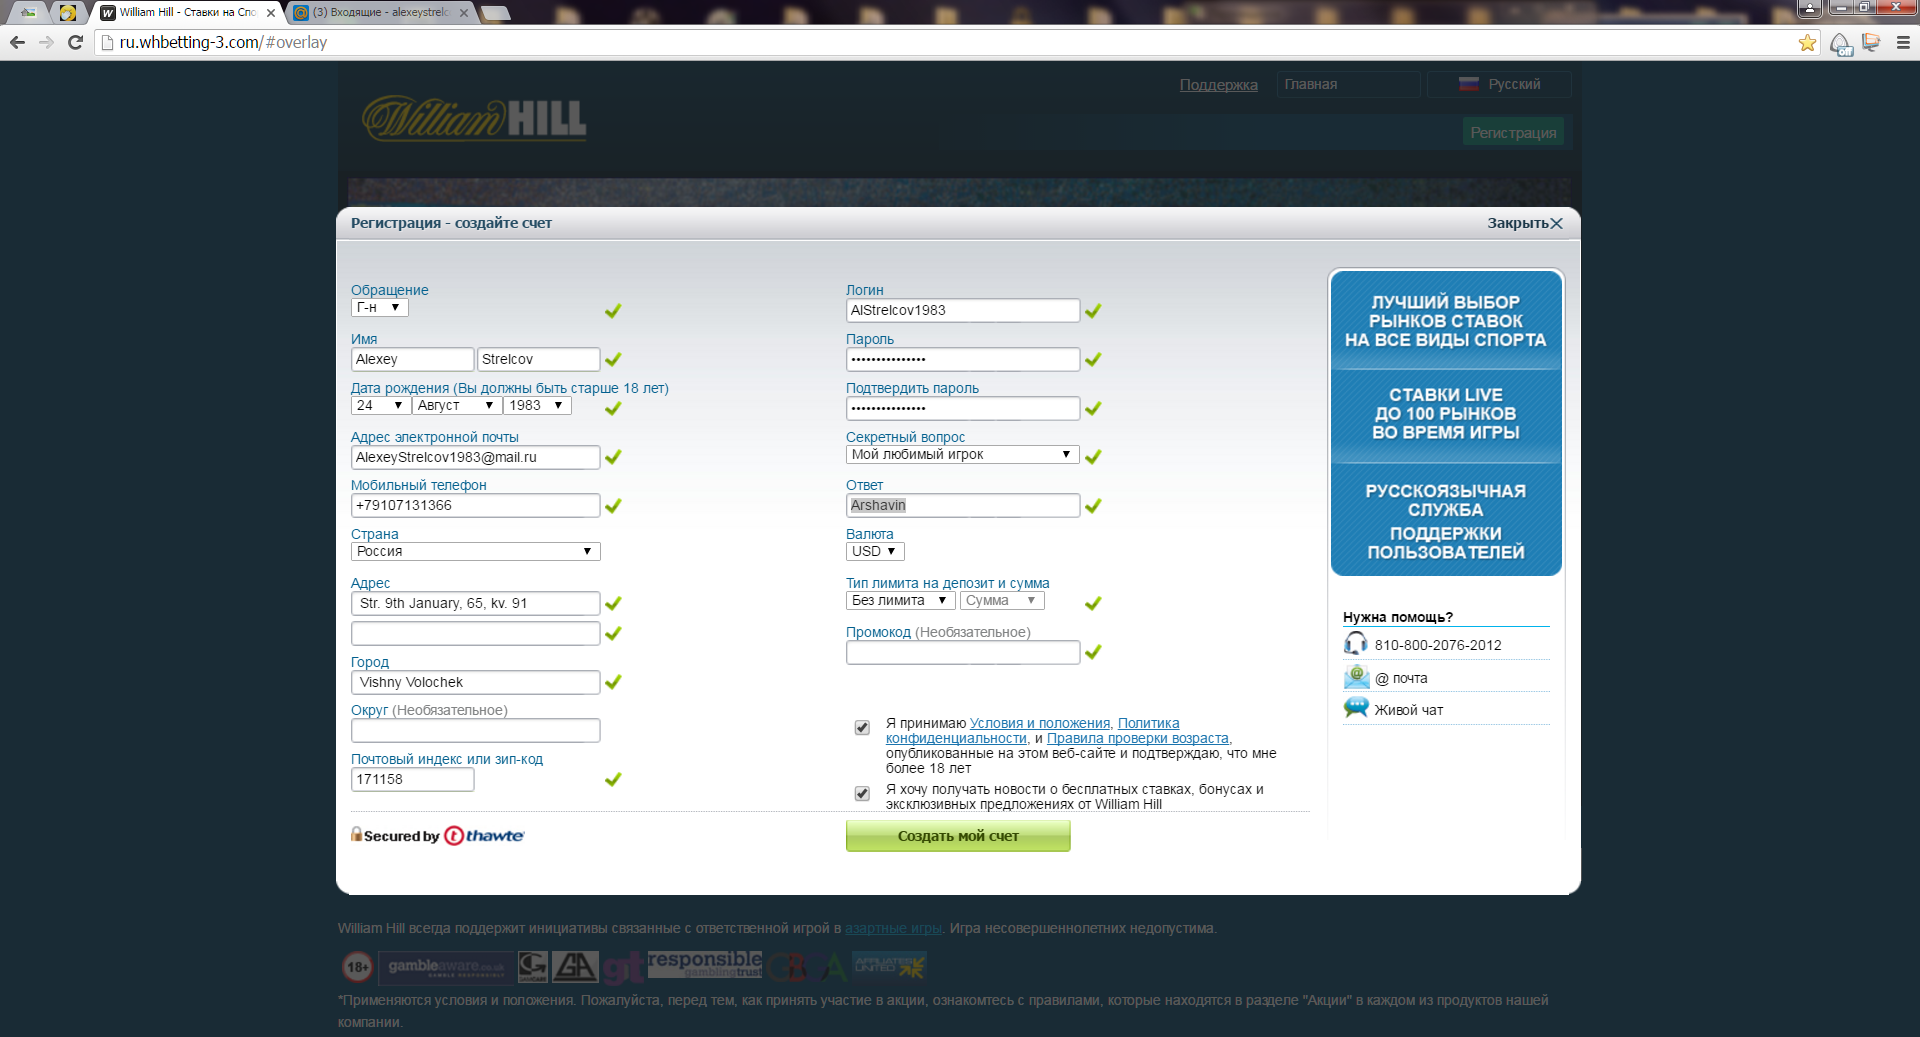Click the Affiliates United footer logo
1920x1037 pixels.
tap(889, 966)
